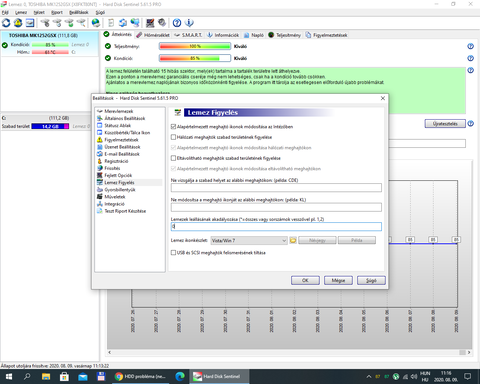Click the Példa button
Viewport: 480px width, 384px height.
coord(357,240)
